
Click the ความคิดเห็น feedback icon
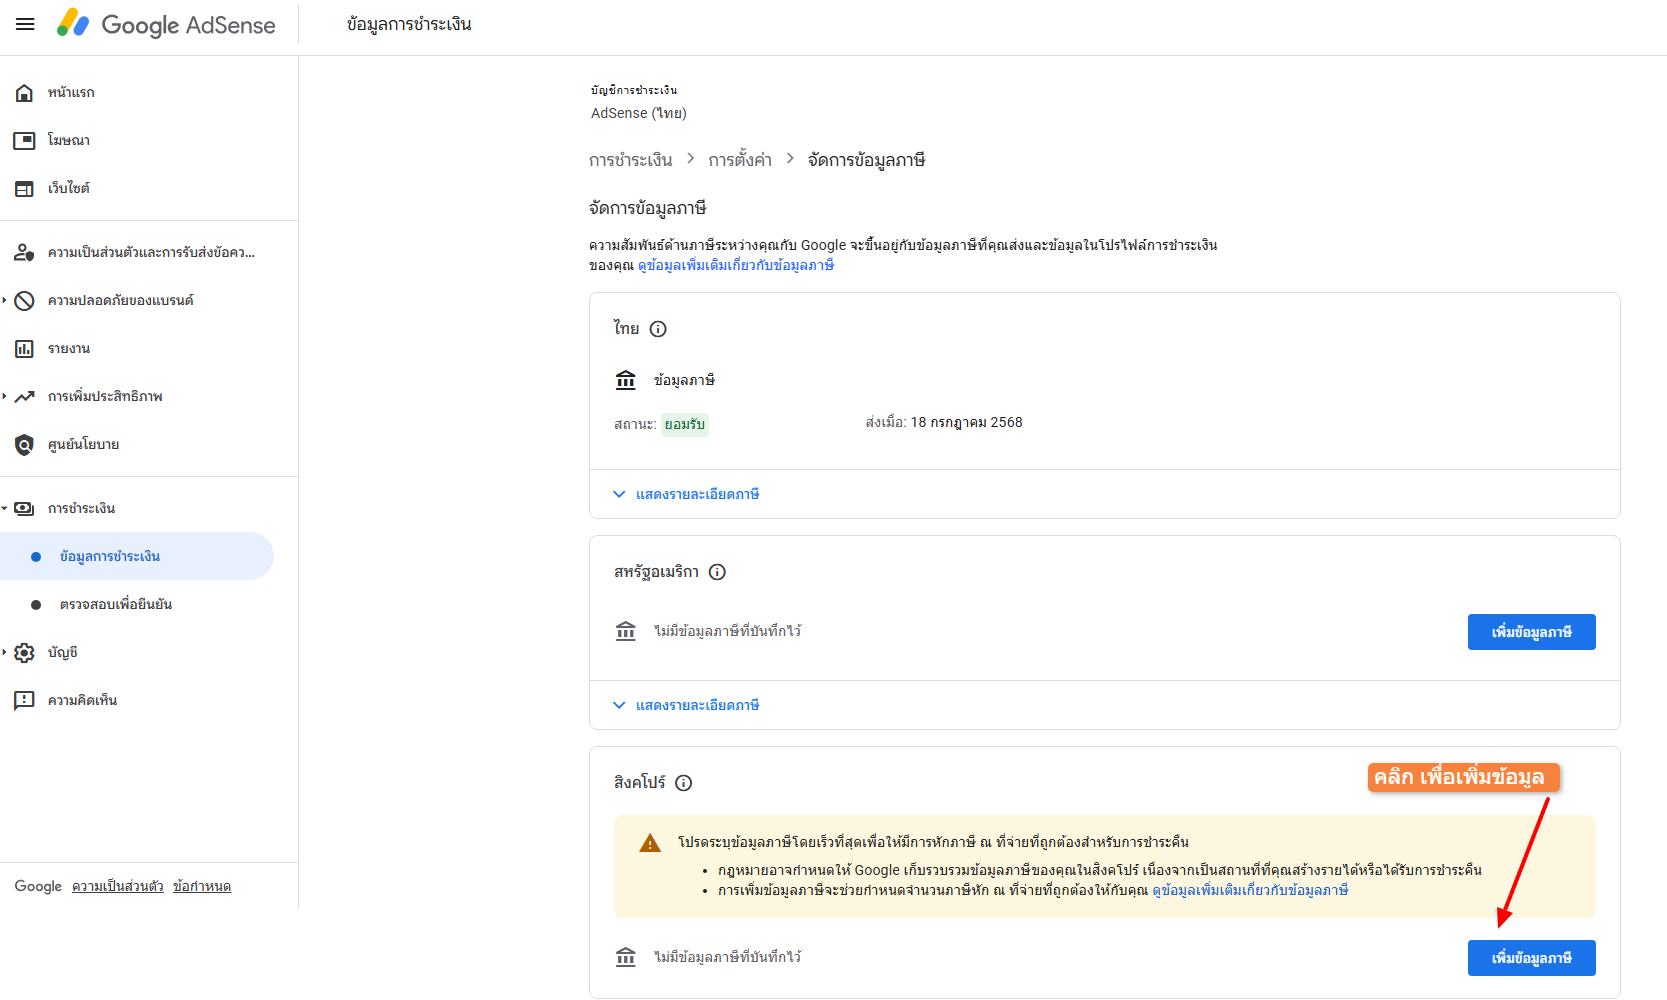pos(25,700)
